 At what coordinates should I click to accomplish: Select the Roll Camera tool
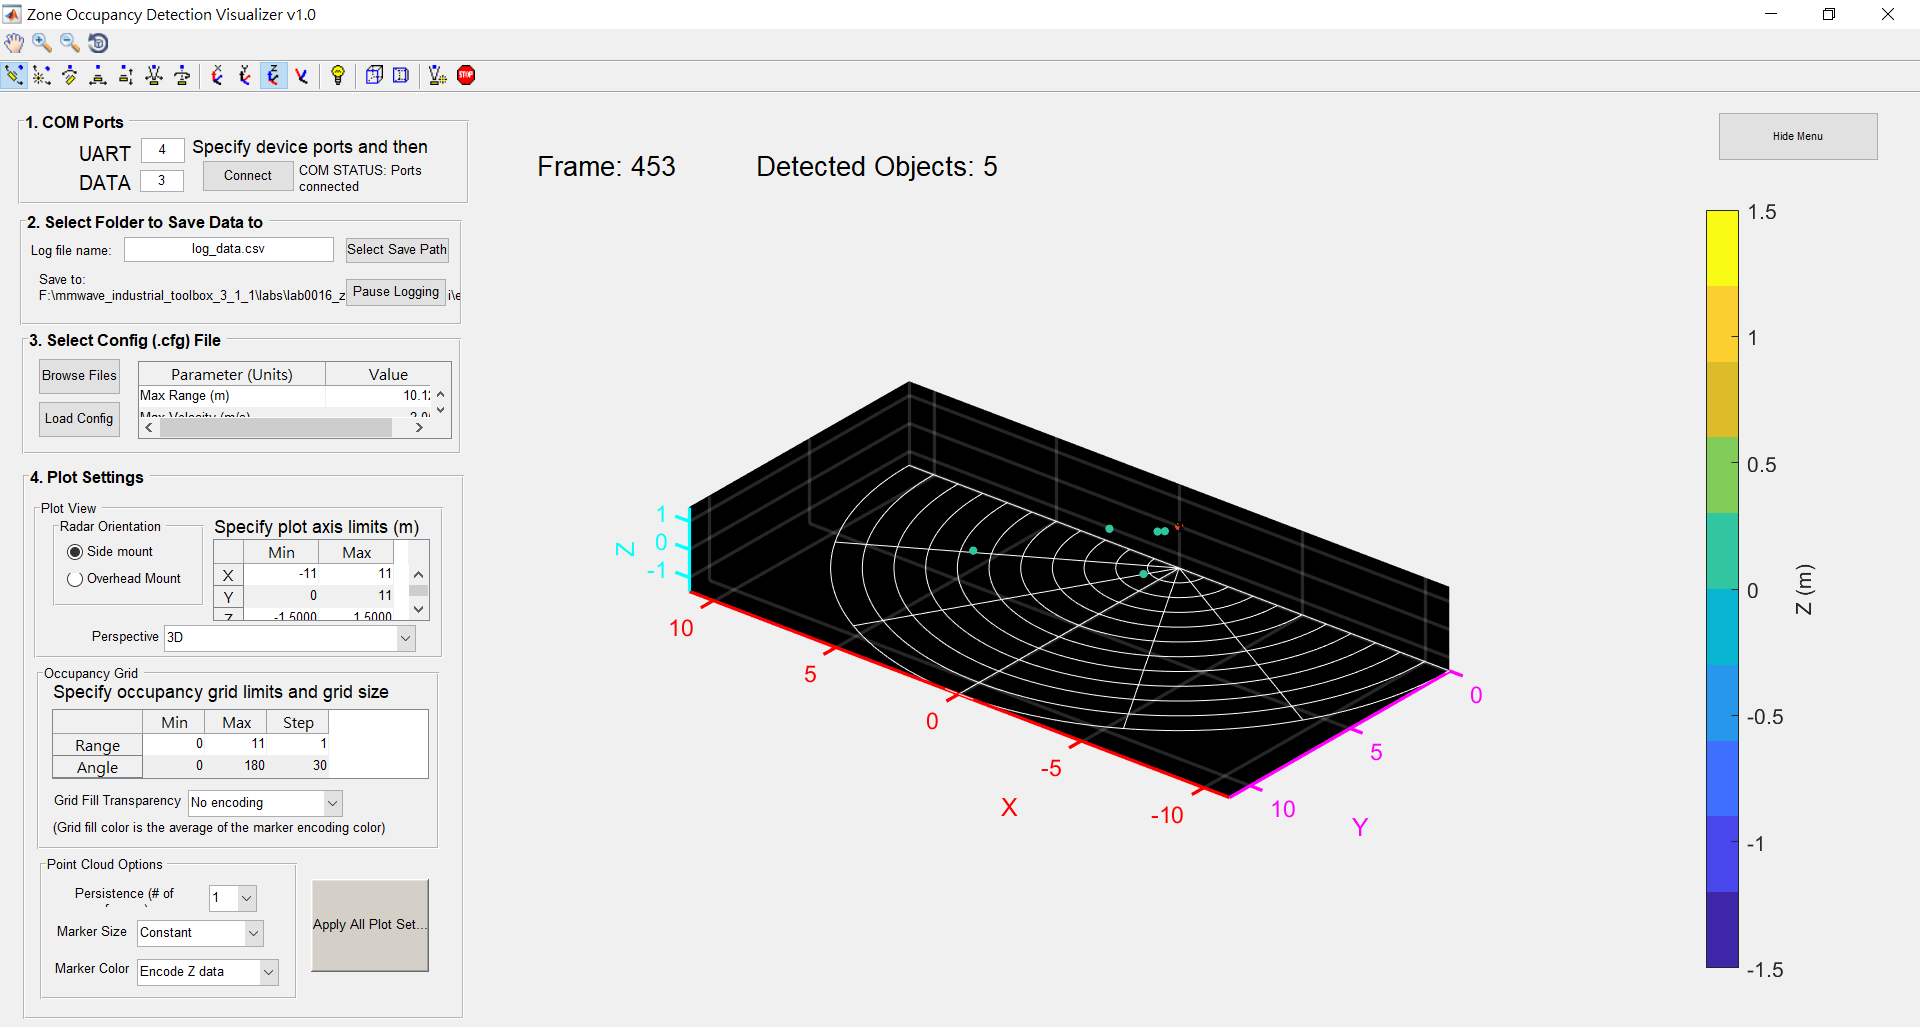point(182,75)
